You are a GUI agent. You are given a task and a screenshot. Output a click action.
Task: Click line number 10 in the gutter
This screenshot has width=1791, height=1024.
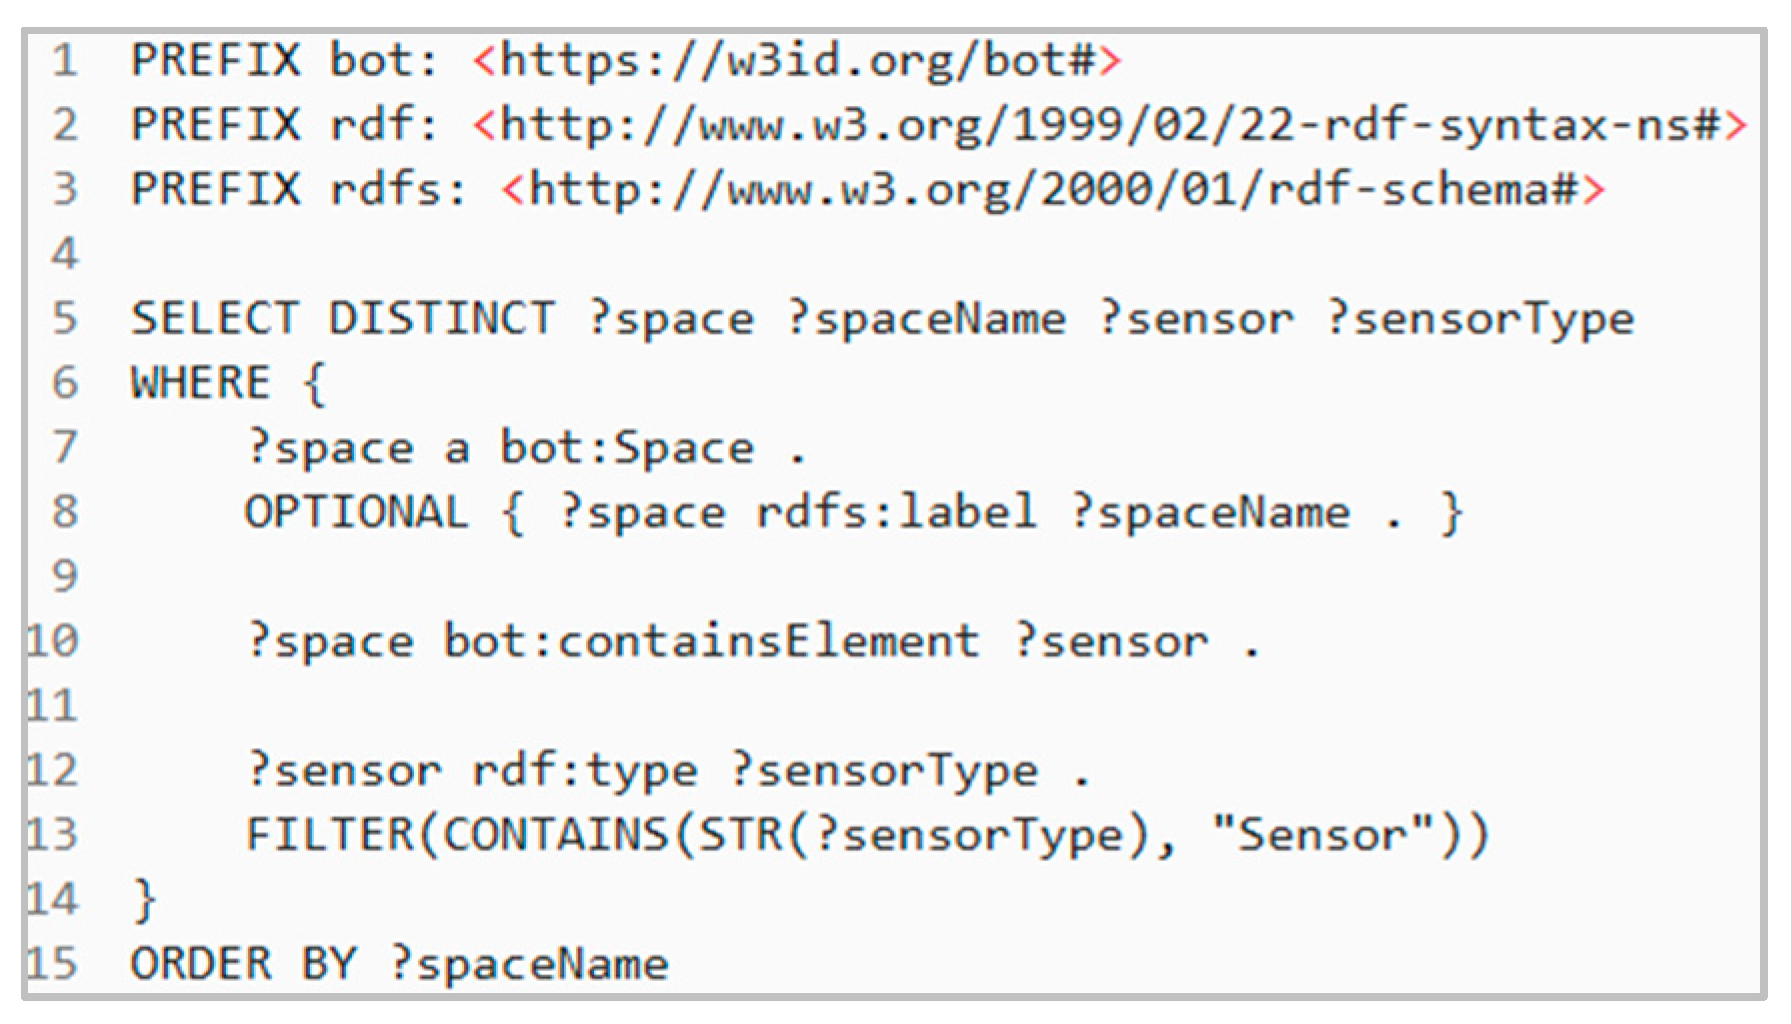pyautogui.click(x=53, y=641)
